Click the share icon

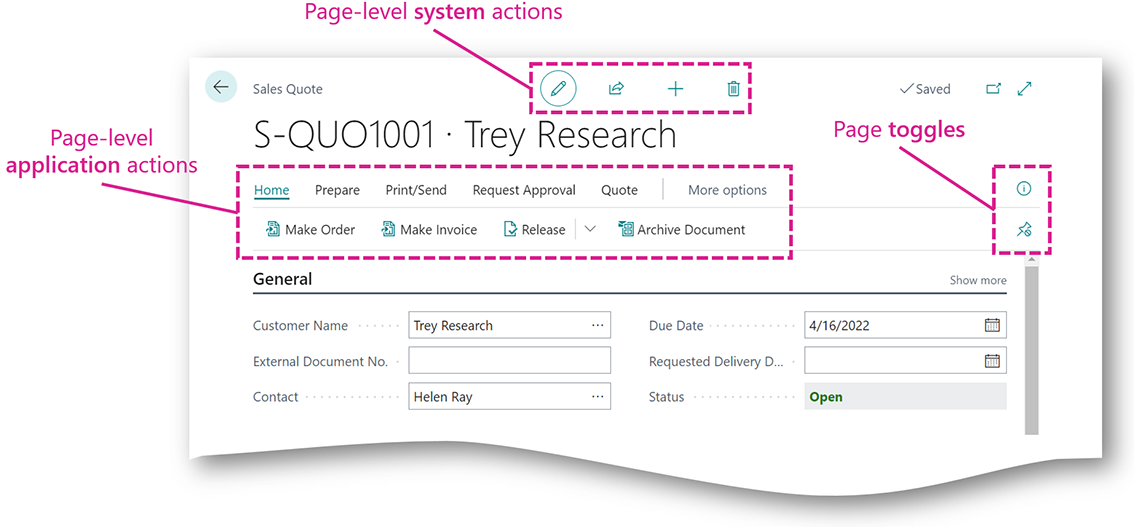click(616, 89)
